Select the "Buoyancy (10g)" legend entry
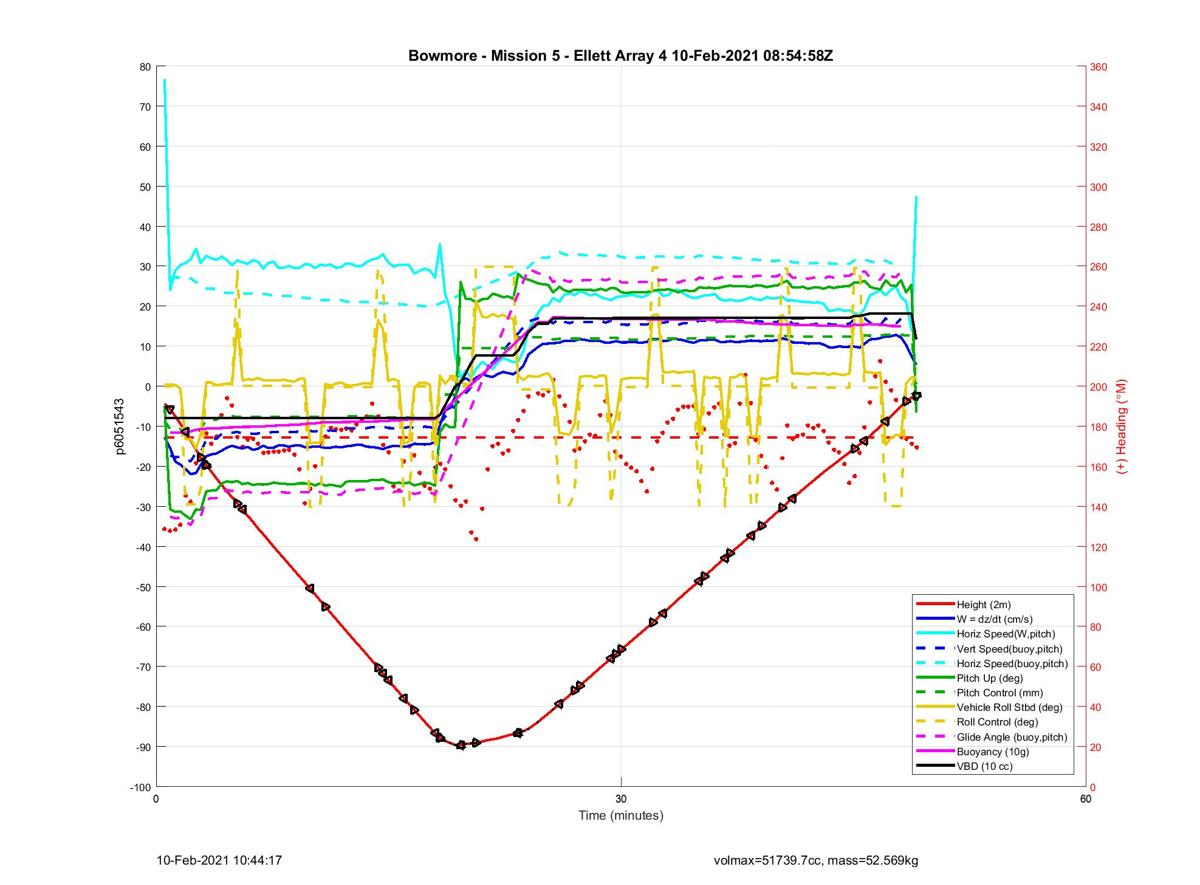The height and width of the screenshot is (885, 1200). click(993, 751)
